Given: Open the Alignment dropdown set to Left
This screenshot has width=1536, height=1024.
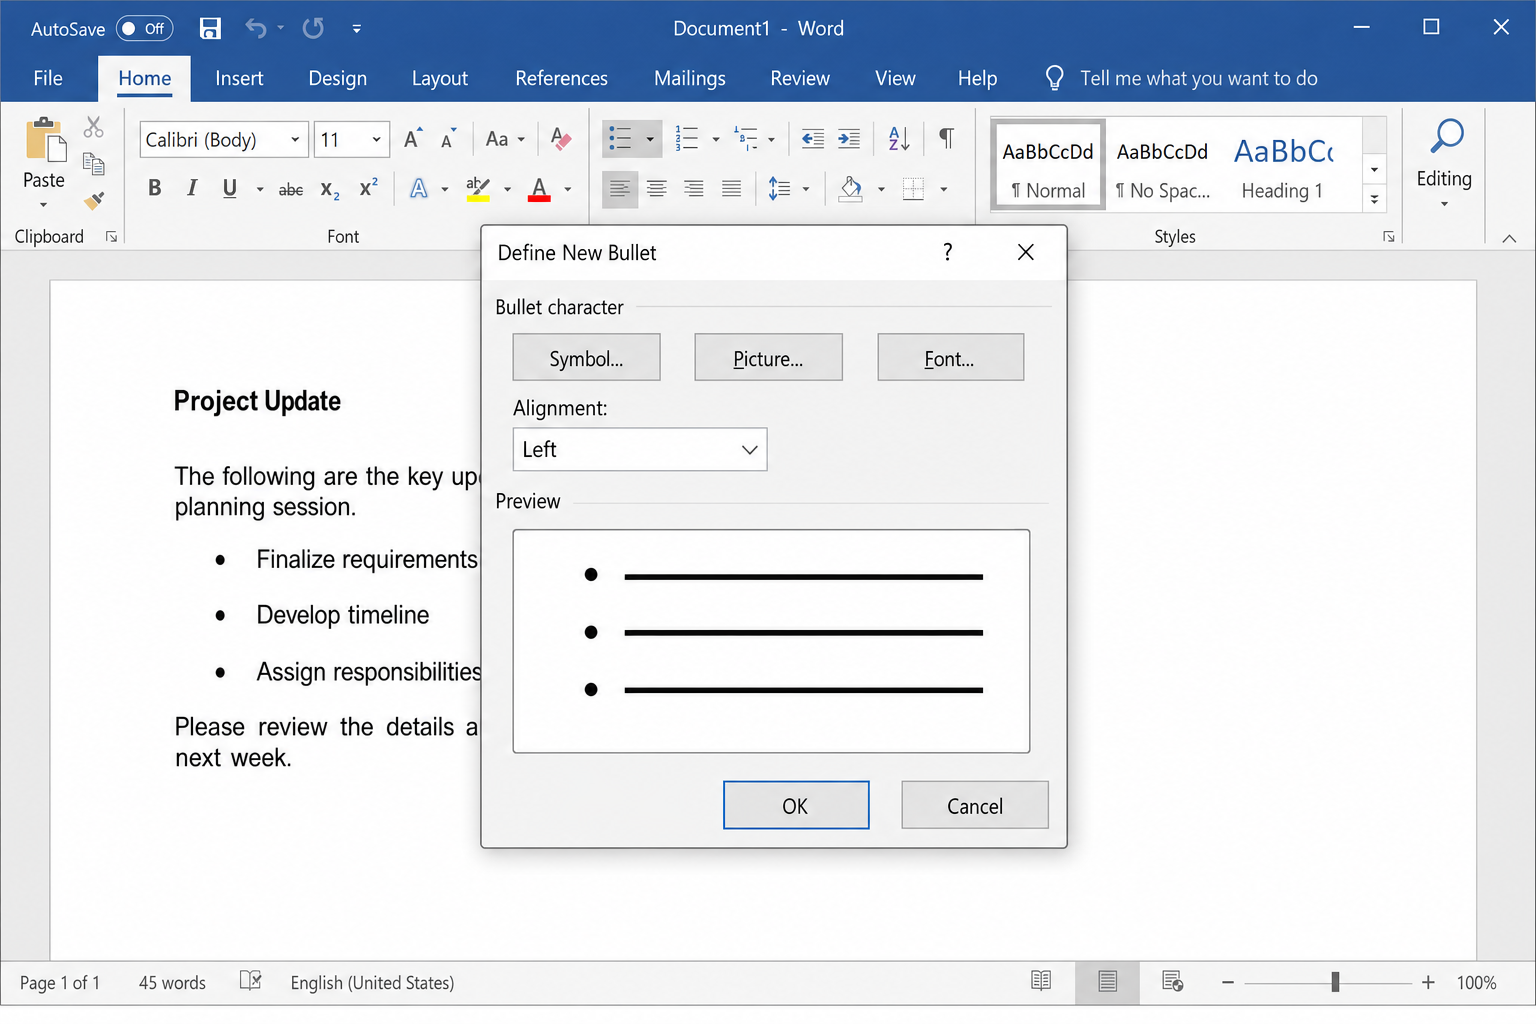Looking at the screenshot, I should point(640,449).
